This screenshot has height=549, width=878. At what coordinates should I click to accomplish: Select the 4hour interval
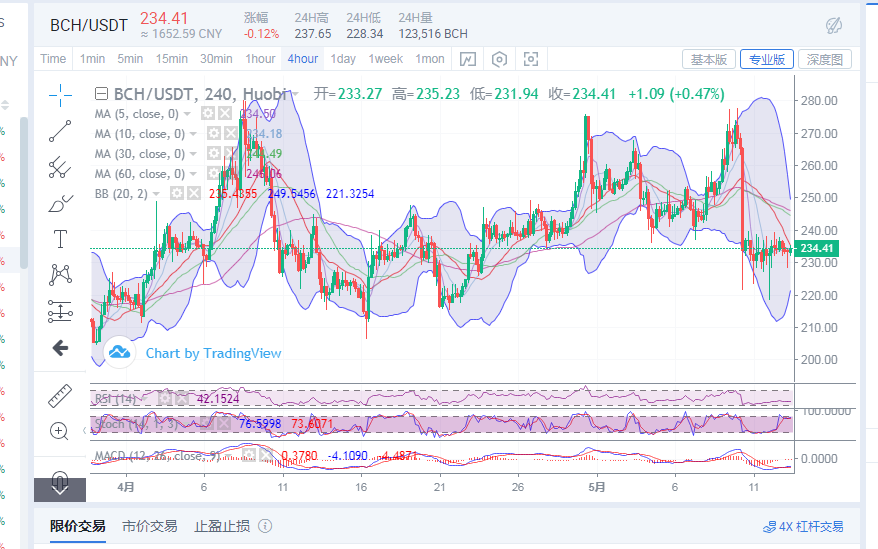pyautogui.click(x=302, y=59)
